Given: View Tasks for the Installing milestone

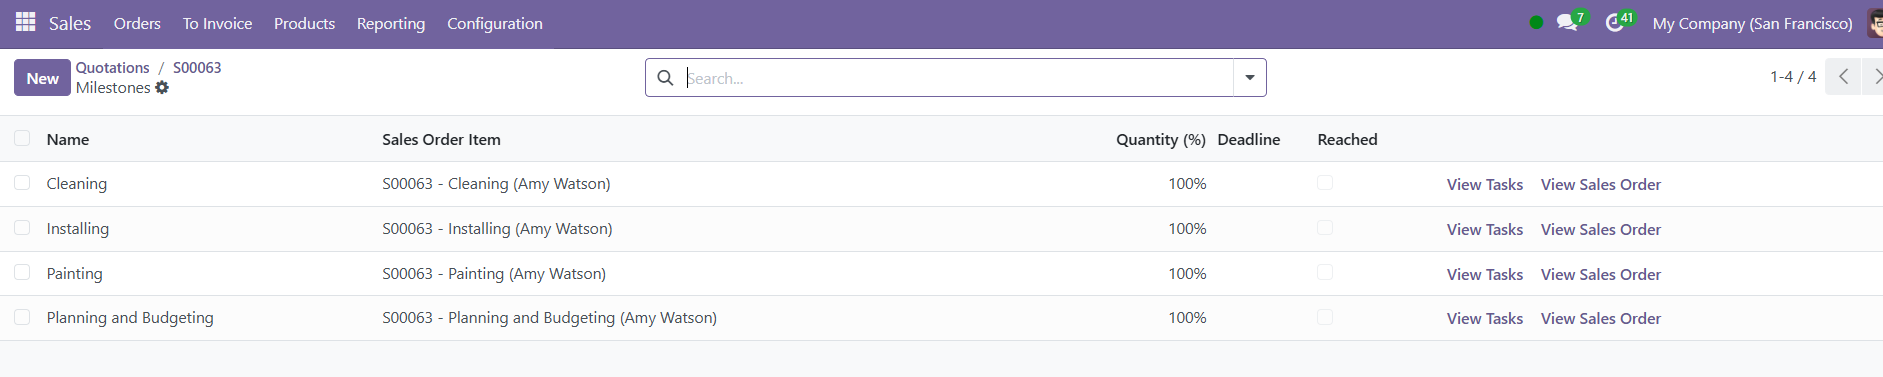Looking at the screenshot, I should [x=1485, y=229].
